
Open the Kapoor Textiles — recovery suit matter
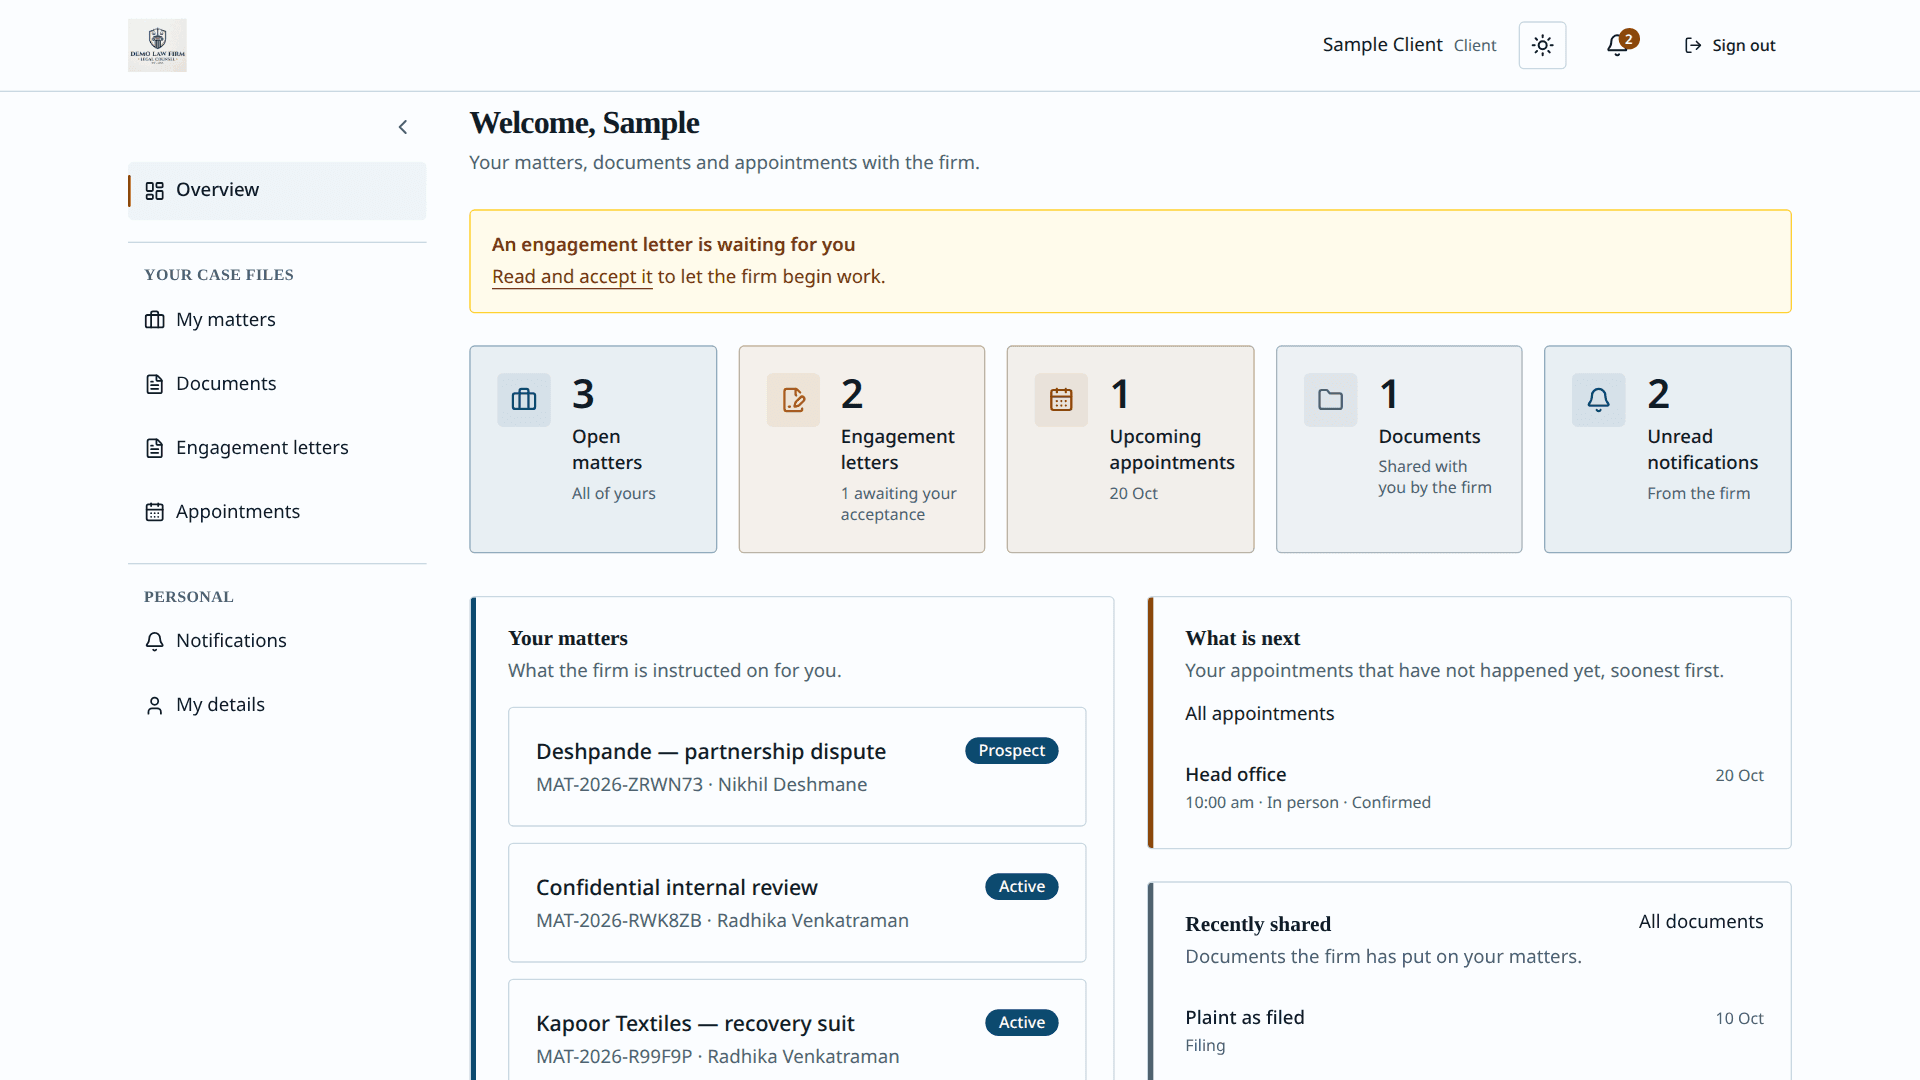point(797,1030)
